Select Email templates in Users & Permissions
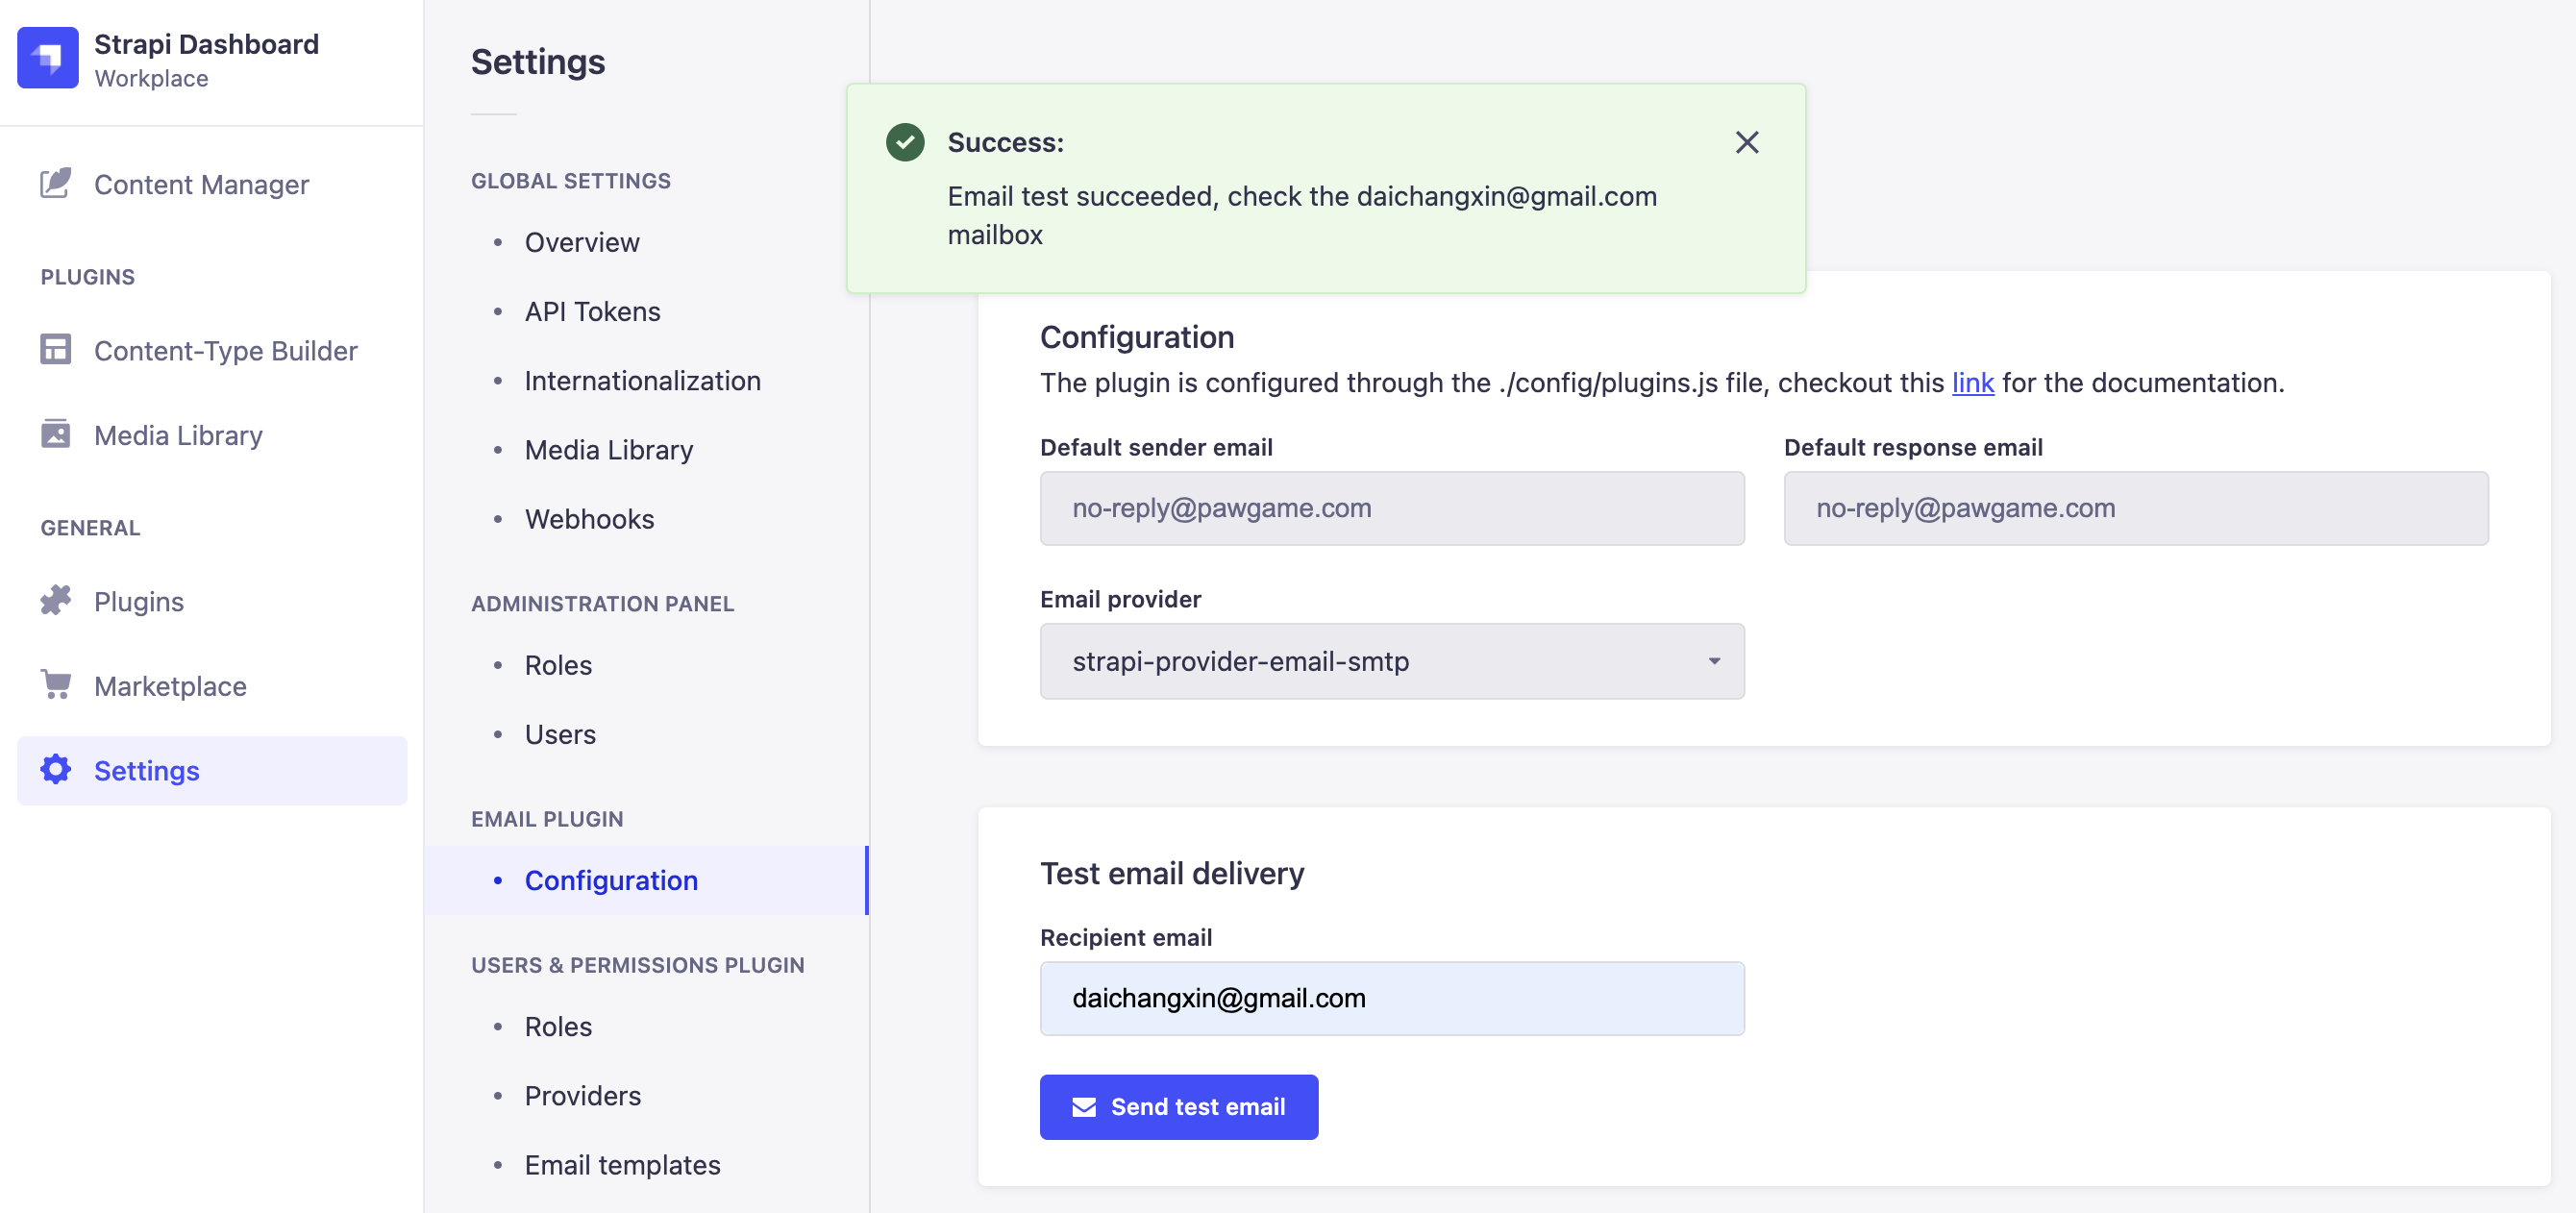Screen dimensions: 2576x1213 tap(622, 1165)
